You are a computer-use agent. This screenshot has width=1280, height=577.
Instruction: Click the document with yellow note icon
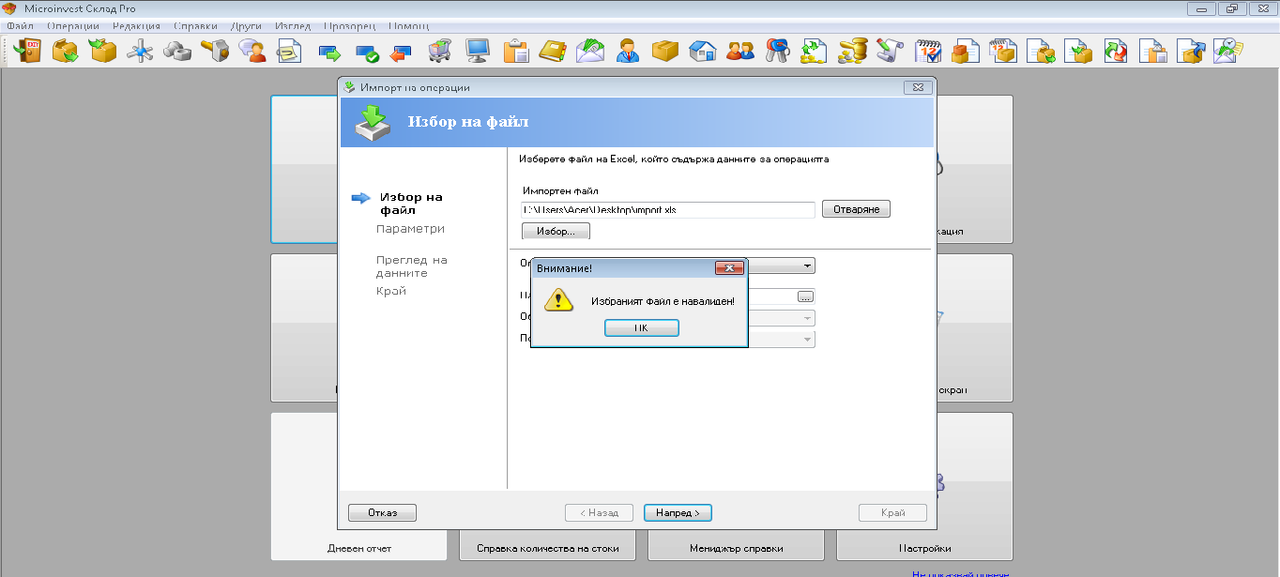tap(289, 50)
